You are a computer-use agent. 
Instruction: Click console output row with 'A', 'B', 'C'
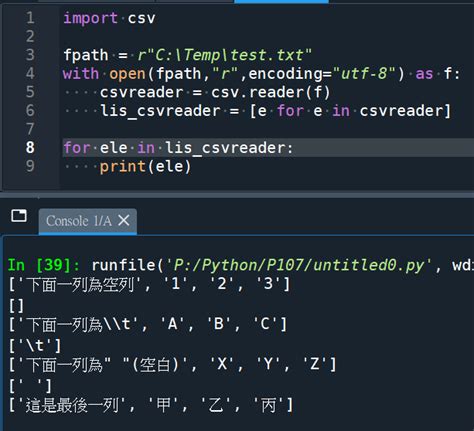[x=147, y=324]
